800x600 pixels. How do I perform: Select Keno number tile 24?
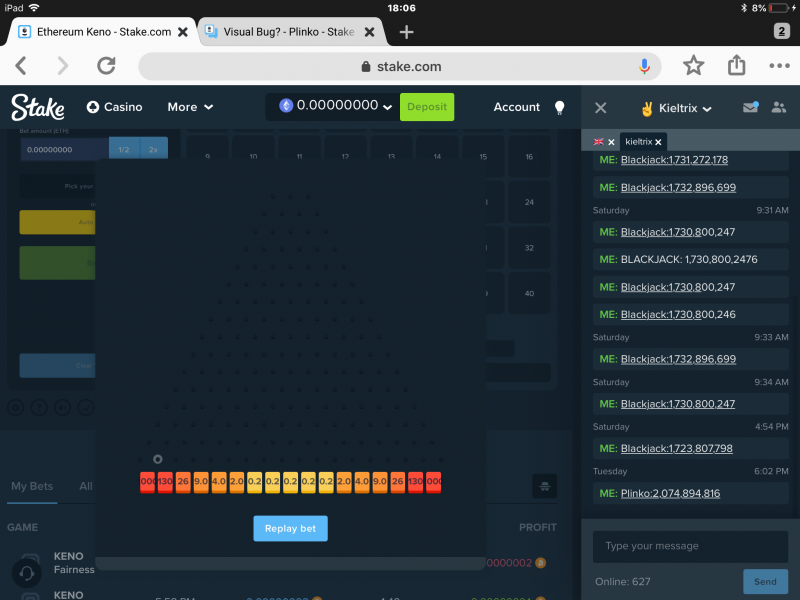click(529, 202)
